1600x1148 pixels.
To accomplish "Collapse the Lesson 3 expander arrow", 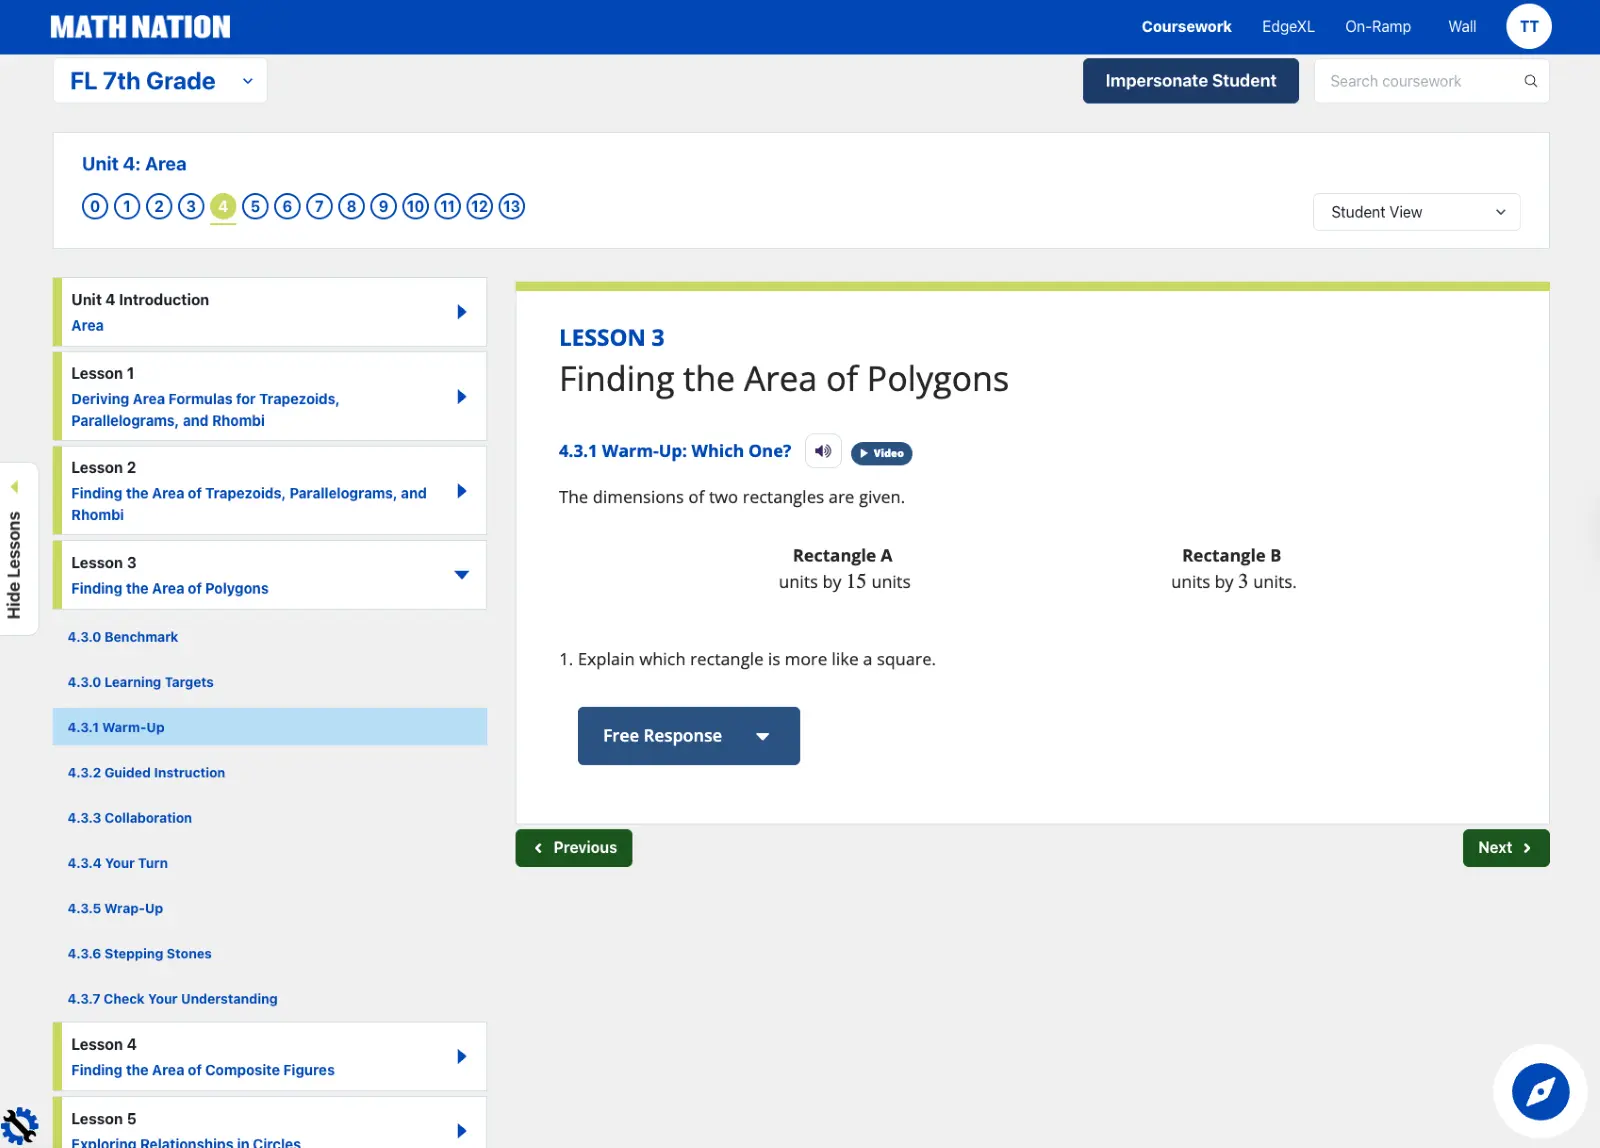I will [461, 575].
